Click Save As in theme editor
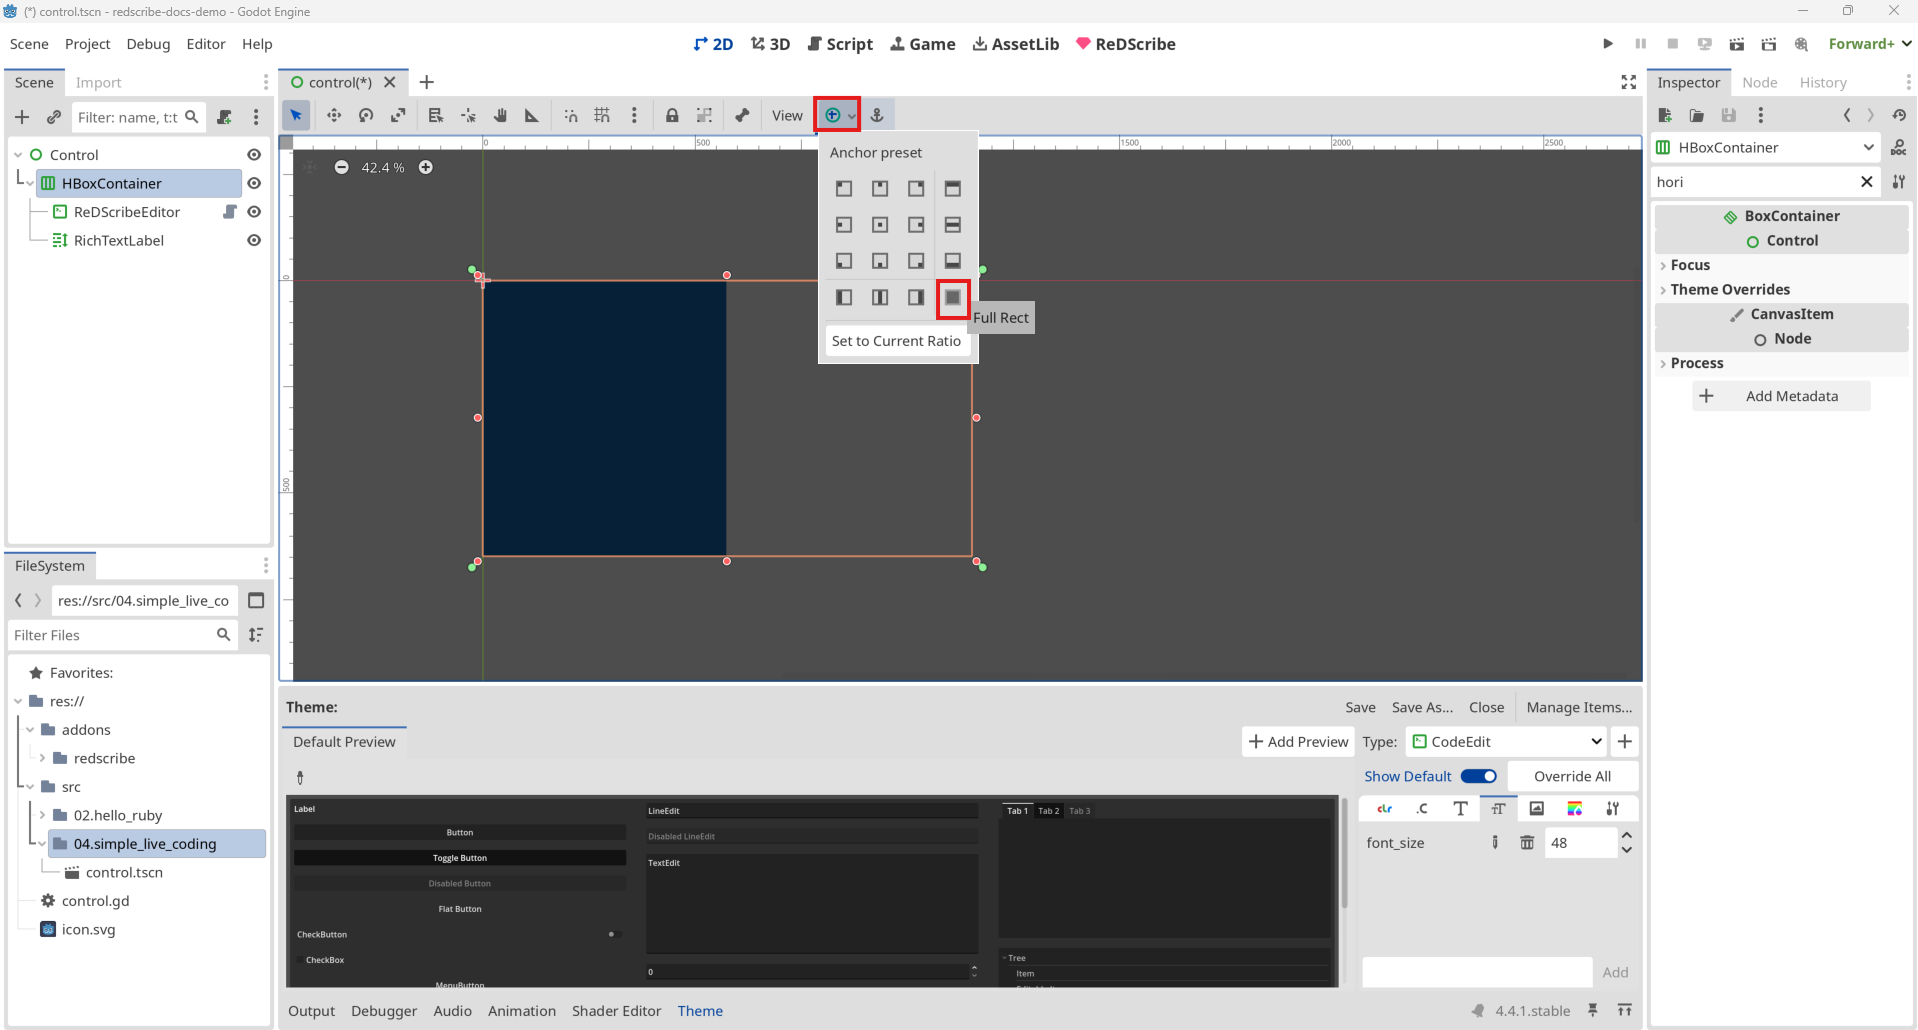 click(x=1422, y=707)
